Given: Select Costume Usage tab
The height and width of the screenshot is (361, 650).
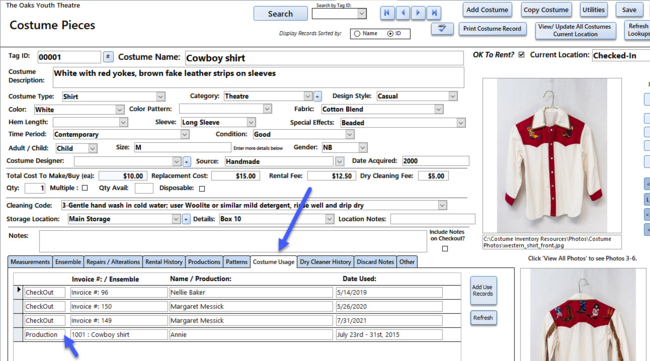Looking at the screenshot, I should pos(274,262).
